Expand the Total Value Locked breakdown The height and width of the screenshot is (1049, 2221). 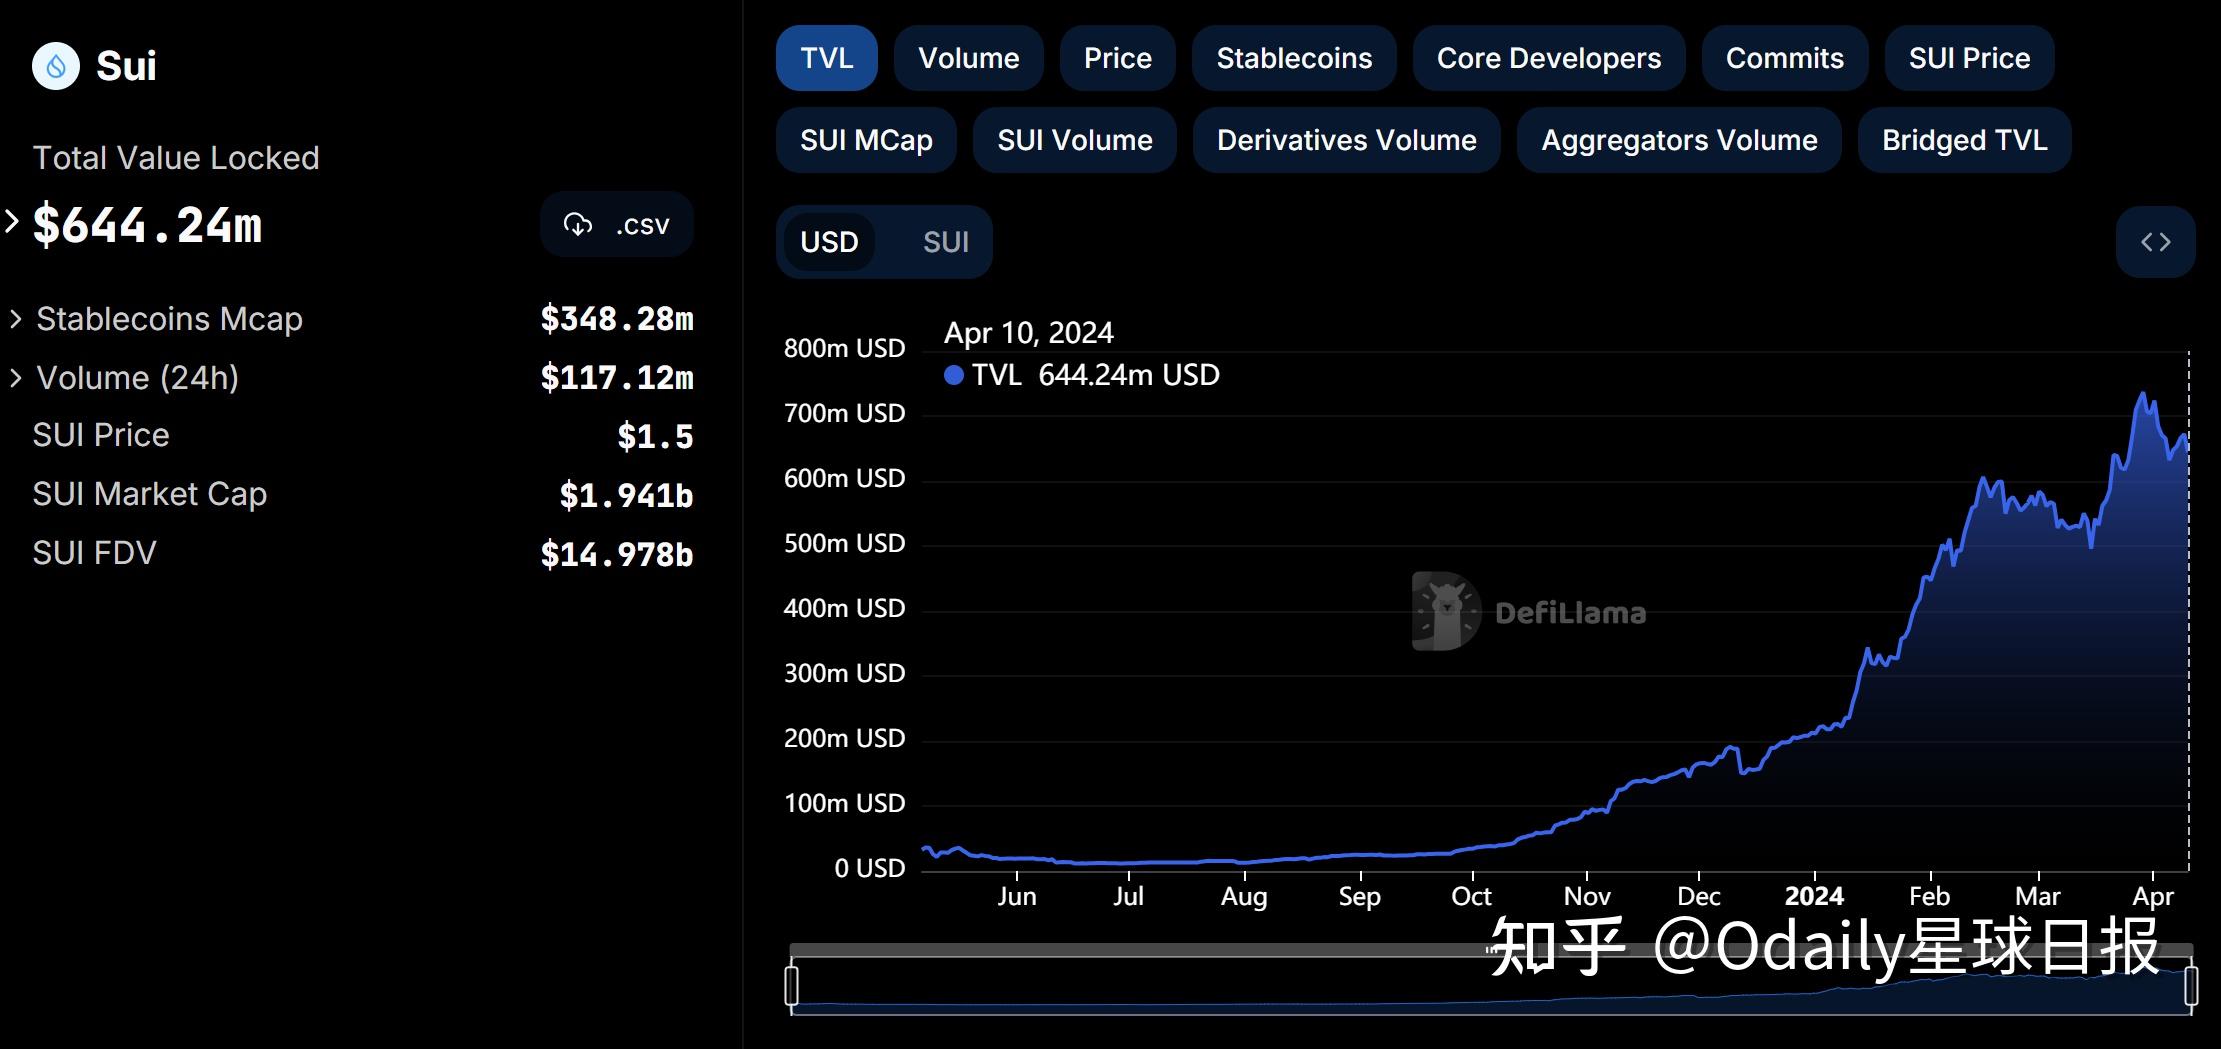pyautogui.click(x=11, y=222)
